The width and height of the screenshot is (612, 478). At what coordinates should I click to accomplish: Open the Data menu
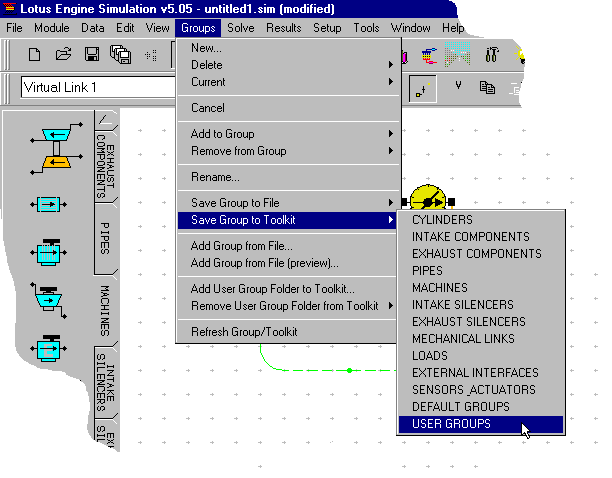[93, 28]
